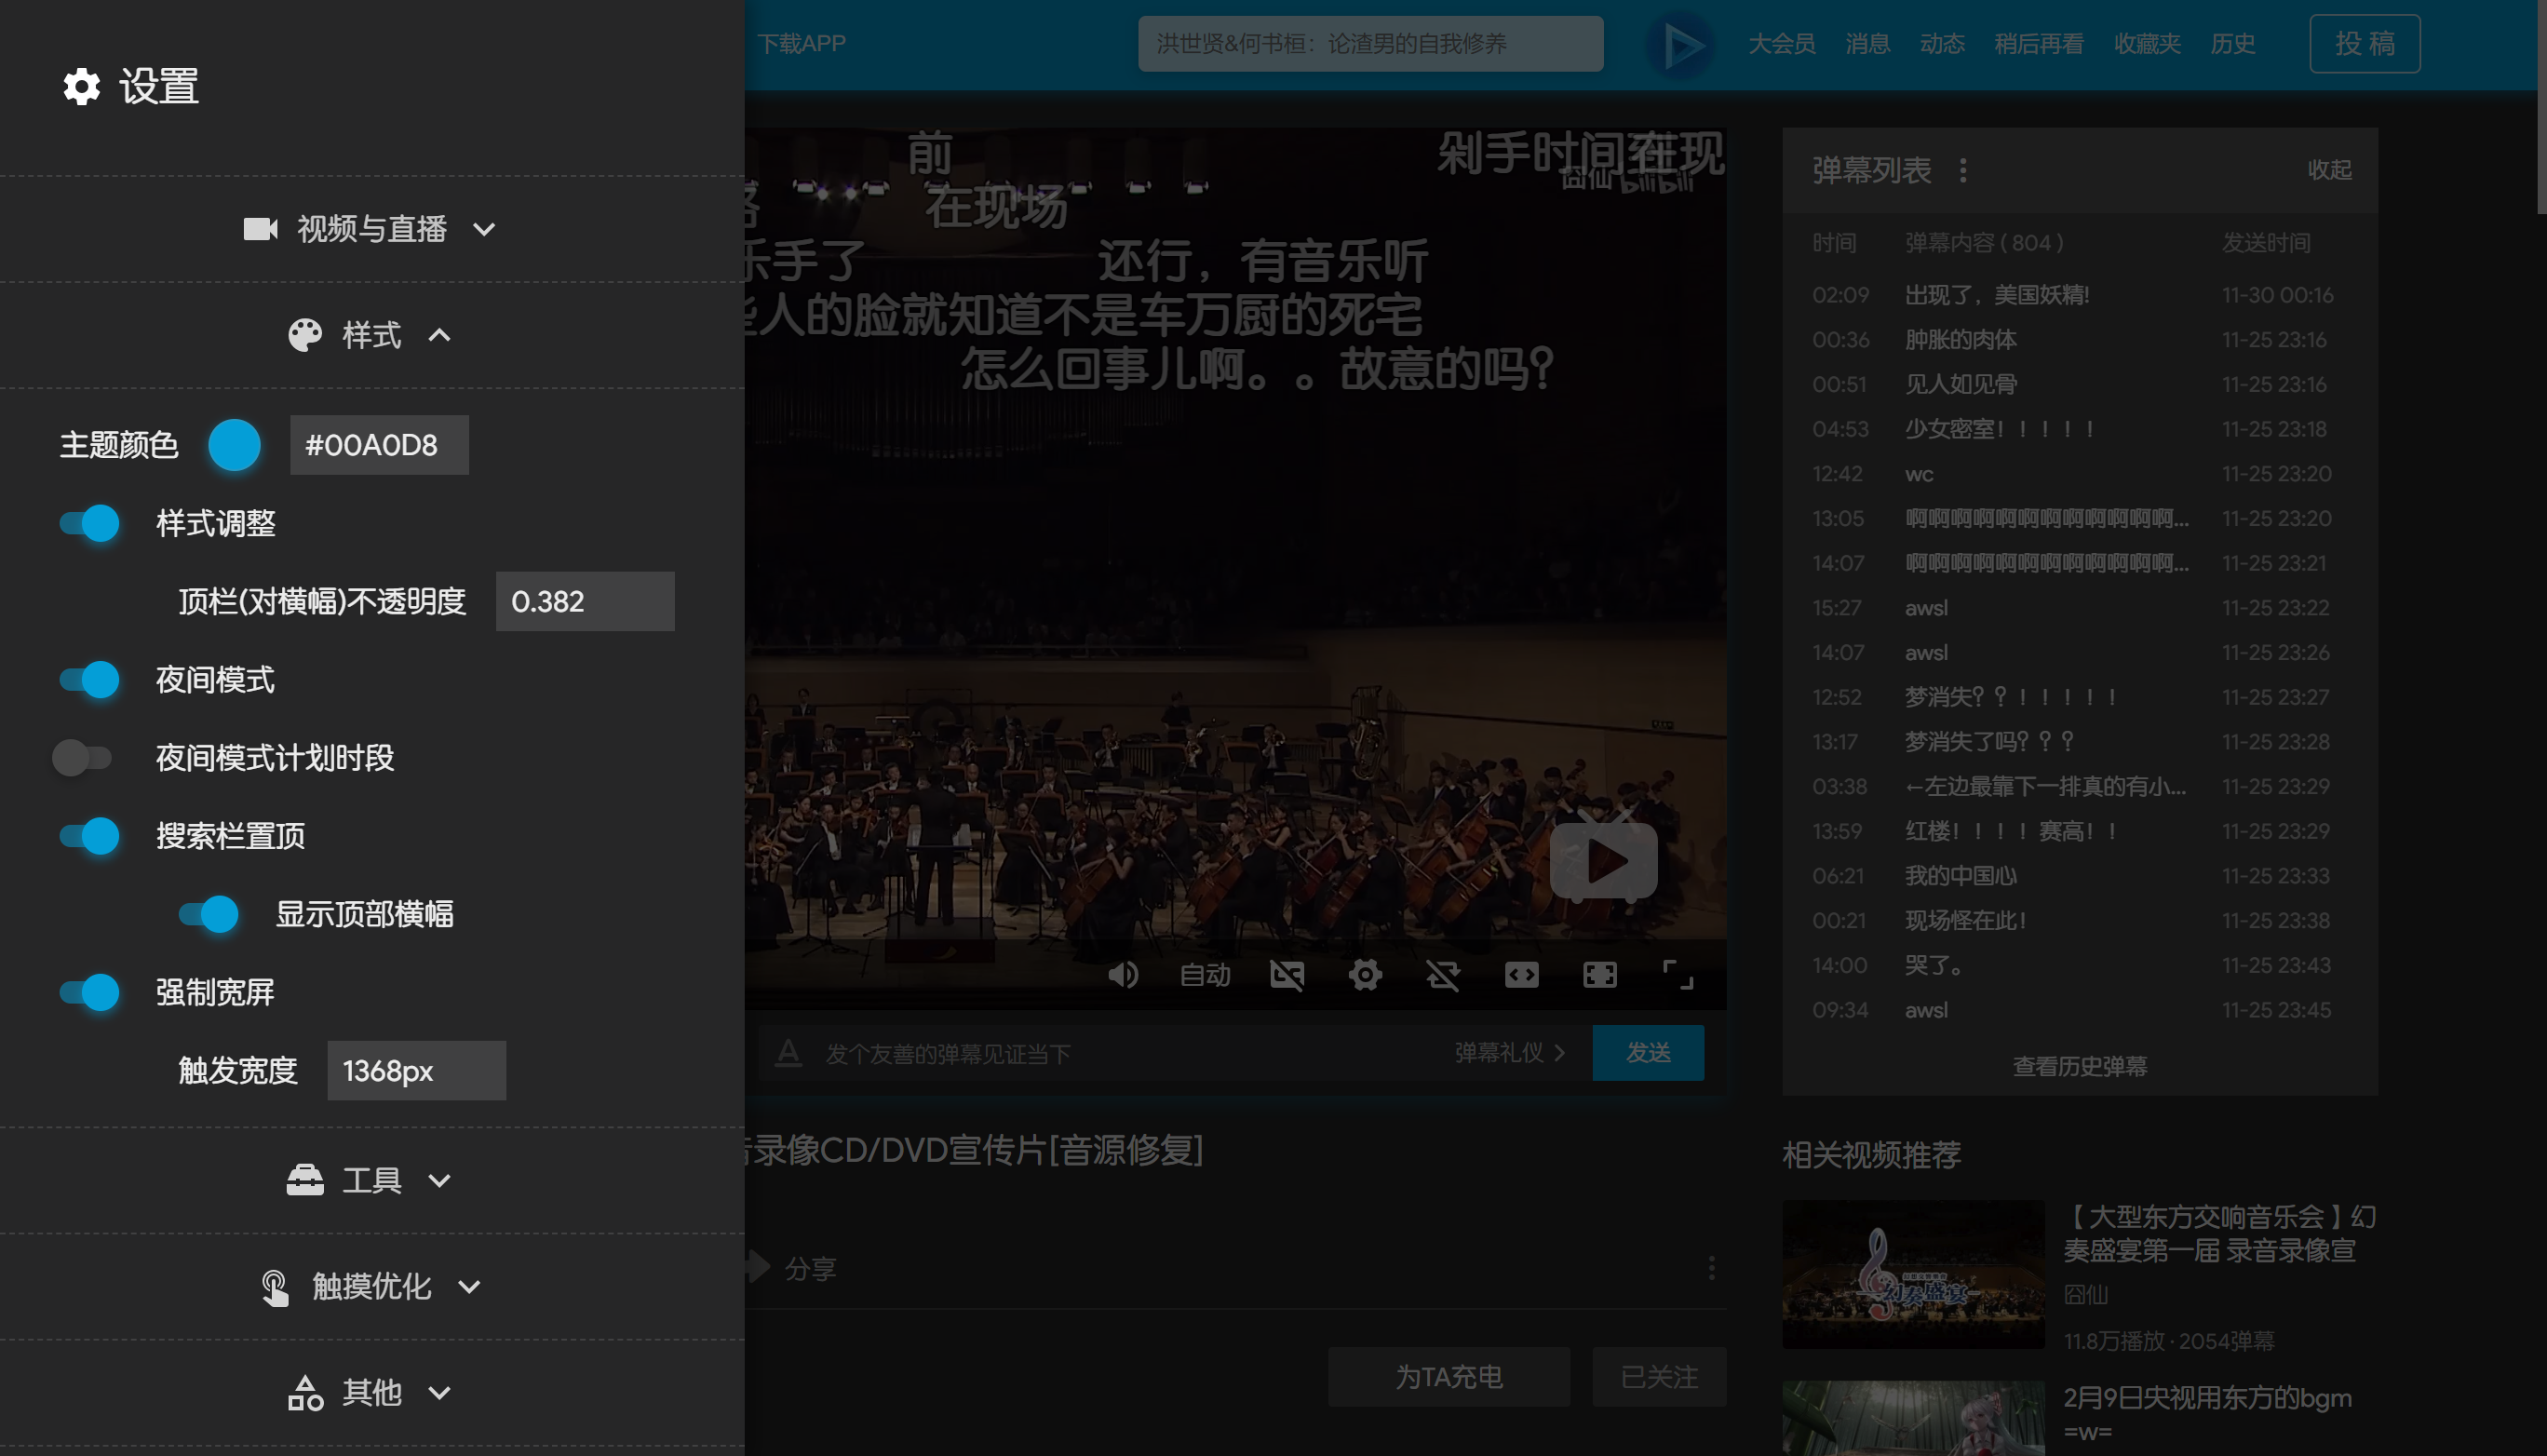Open danmaku list three-dot options

(1963, 170)
